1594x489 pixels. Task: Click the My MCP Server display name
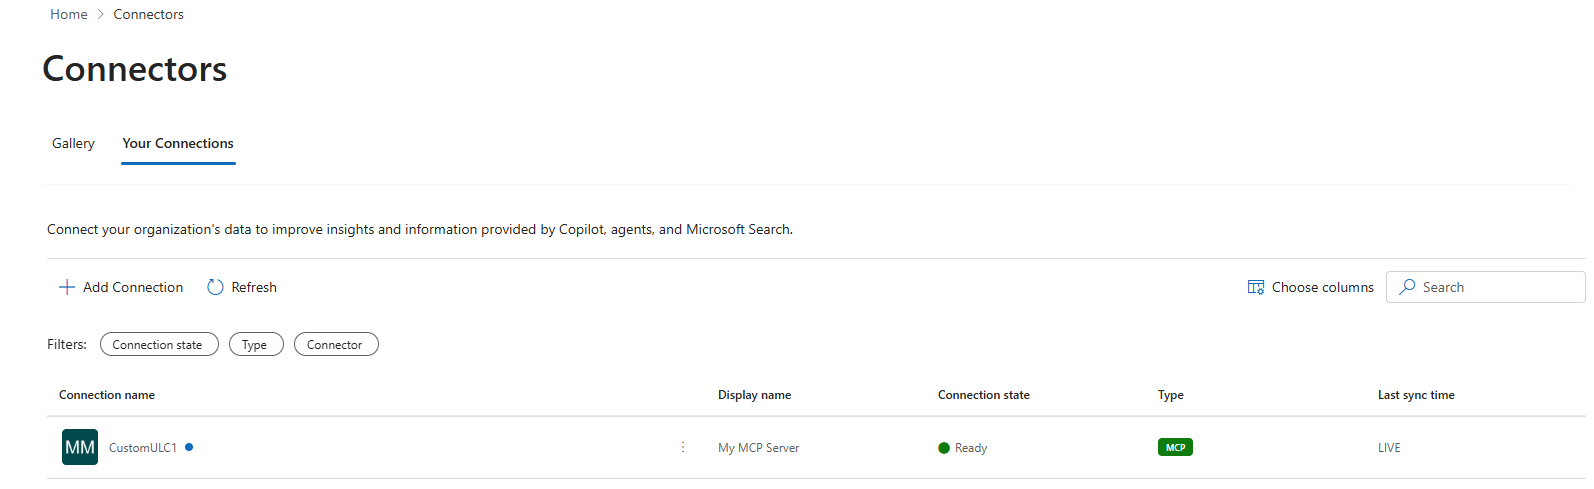click(759, 448)
